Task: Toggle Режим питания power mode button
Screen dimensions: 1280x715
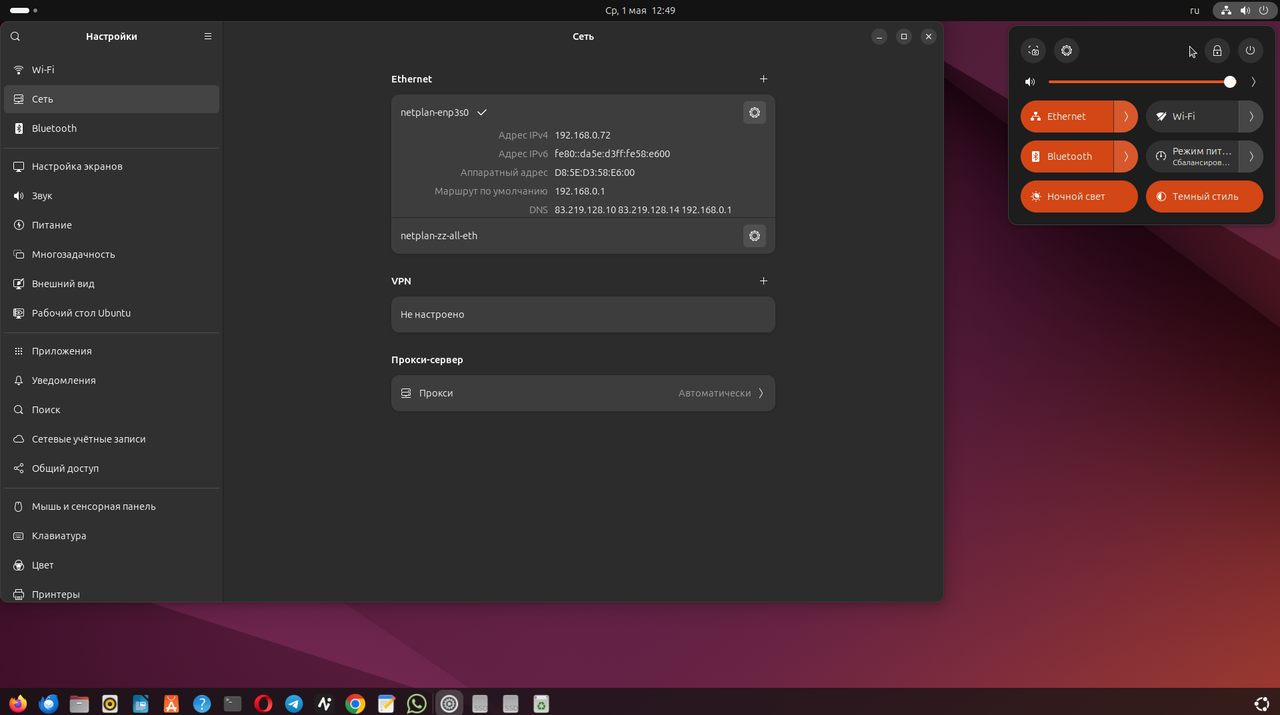Action: point(1192,156)
